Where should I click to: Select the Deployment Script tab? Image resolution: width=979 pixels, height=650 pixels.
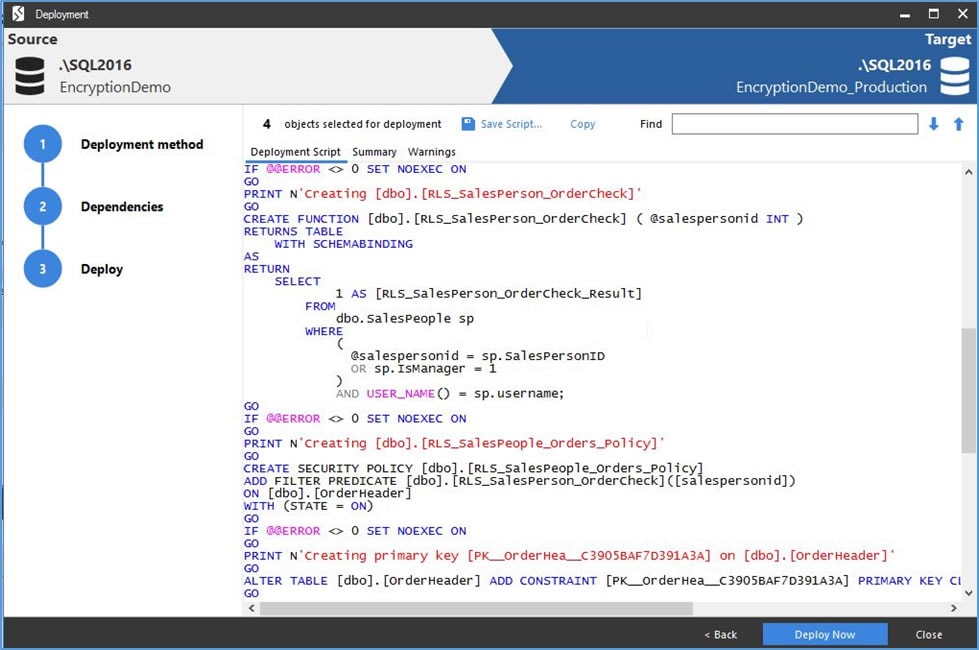coord(295,152)
